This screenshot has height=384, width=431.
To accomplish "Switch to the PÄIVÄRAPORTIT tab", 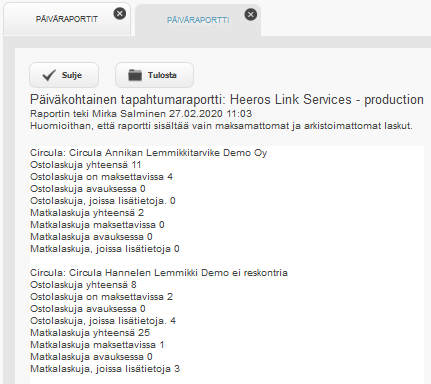I will 67,19.
